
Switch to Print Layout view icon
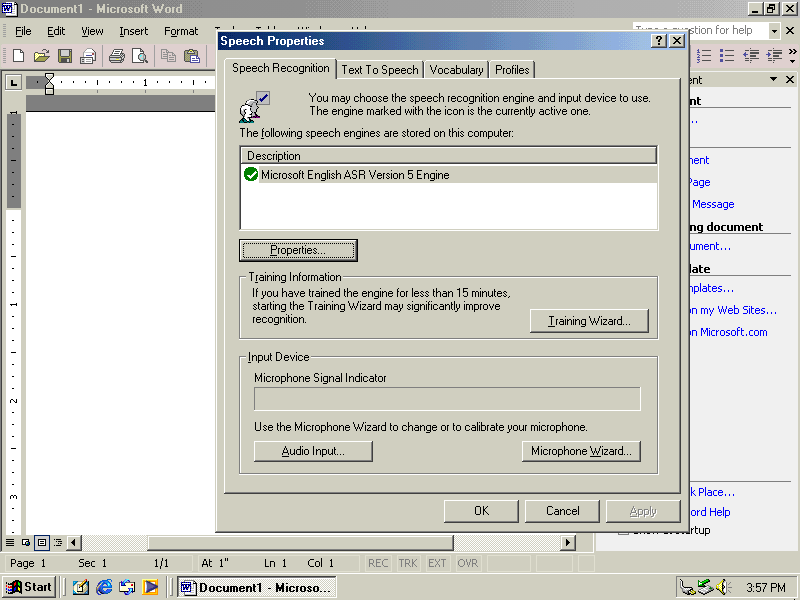[42, 542]
